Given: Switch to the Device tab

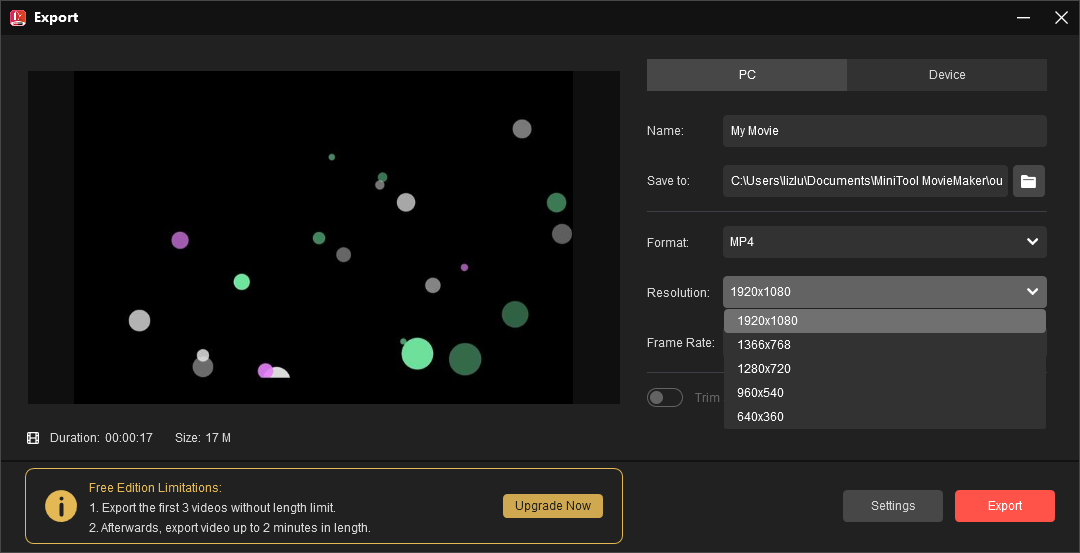Looking at the screenshot, I should (x=946, y=75).
